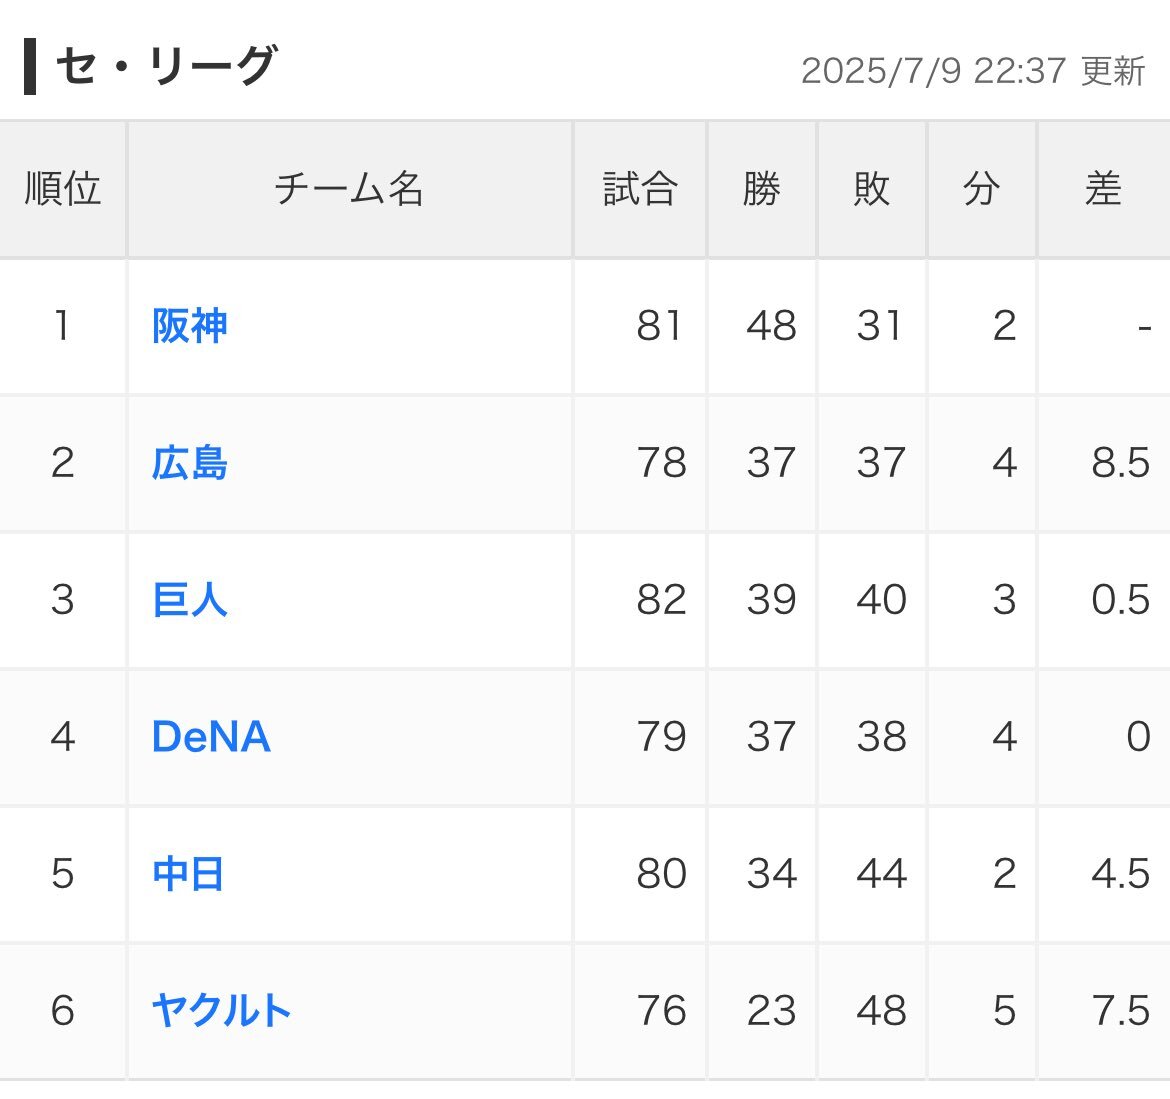
Task: Click the 順位 column header
Action: click(63, 189)
